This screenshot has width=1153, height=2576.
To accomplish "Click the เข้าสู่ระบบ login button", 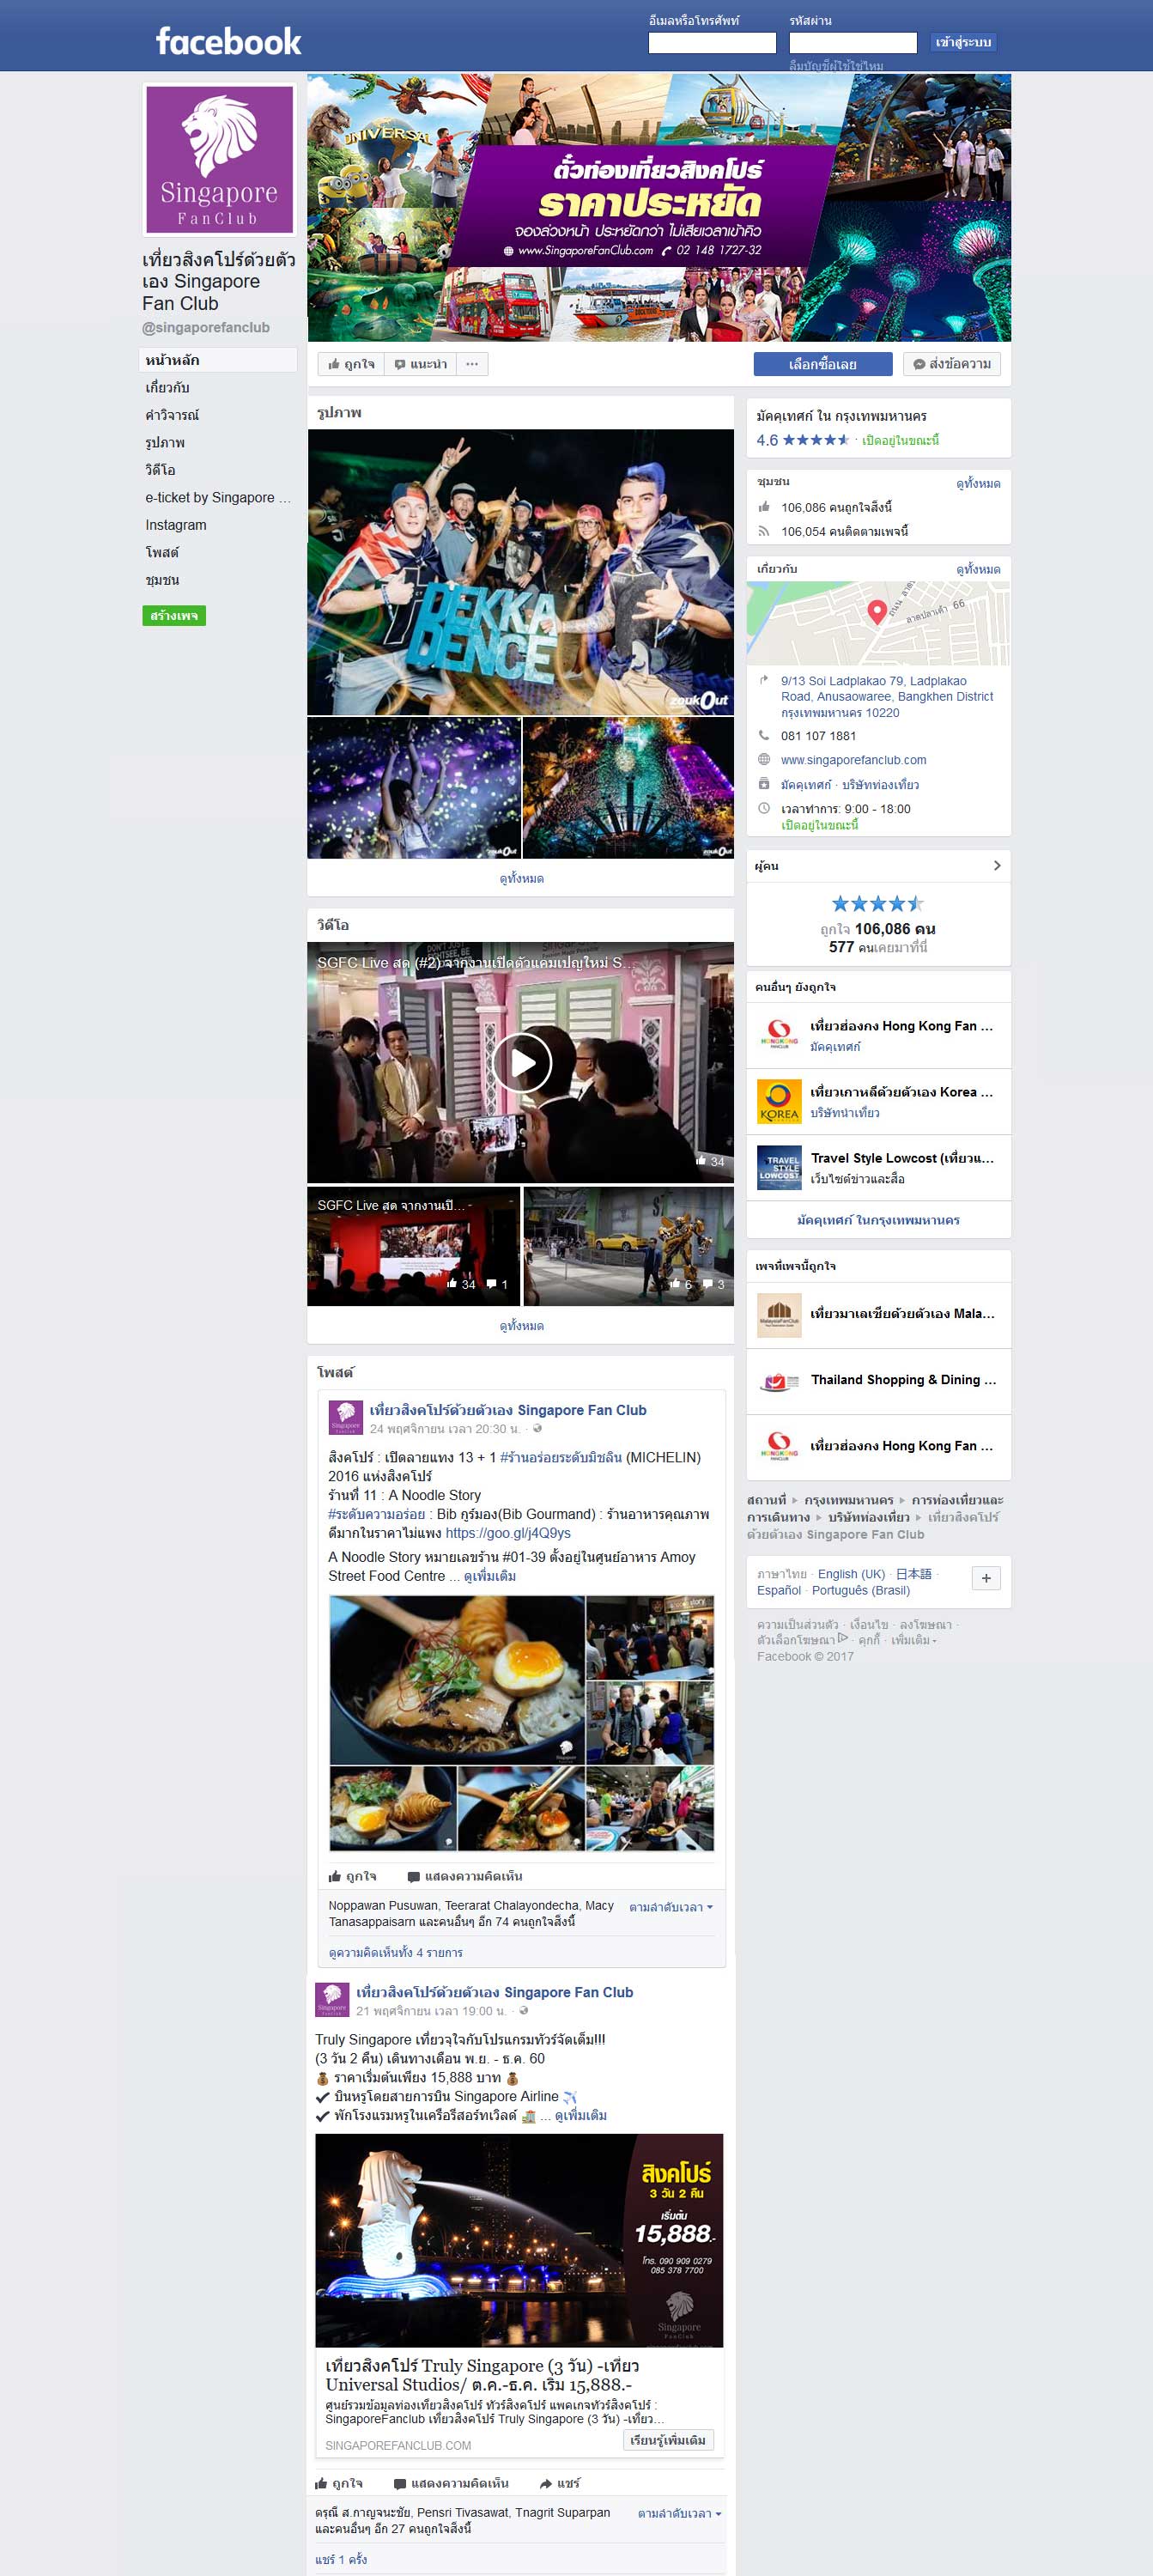I will tap(964, 42).
